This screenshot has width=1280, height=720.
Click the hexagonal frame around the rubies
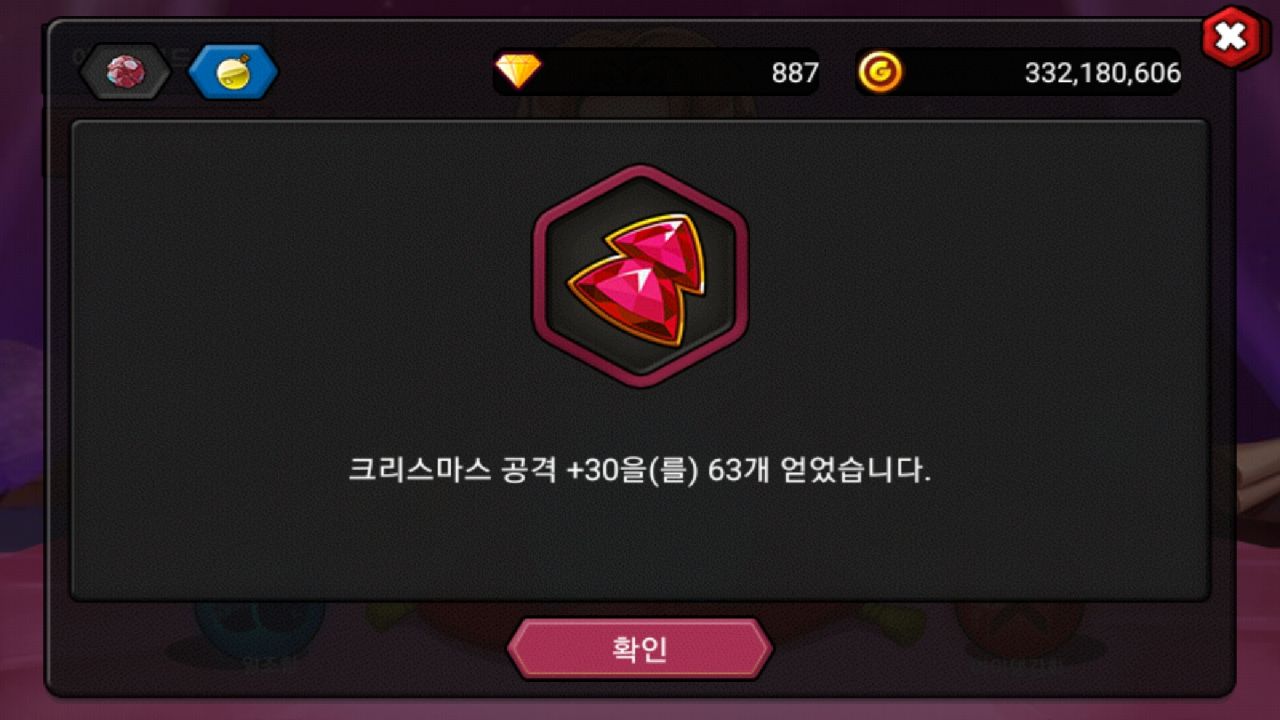[x=640, y=276]
